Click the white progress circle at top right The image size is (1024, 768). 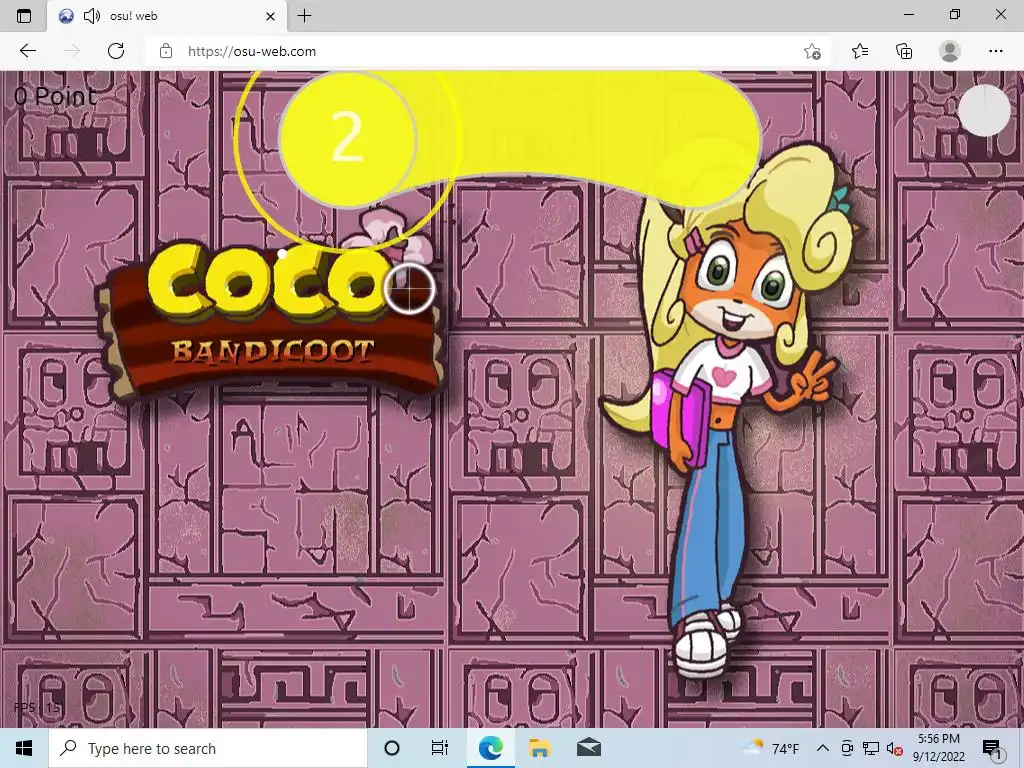pos(984,110)
